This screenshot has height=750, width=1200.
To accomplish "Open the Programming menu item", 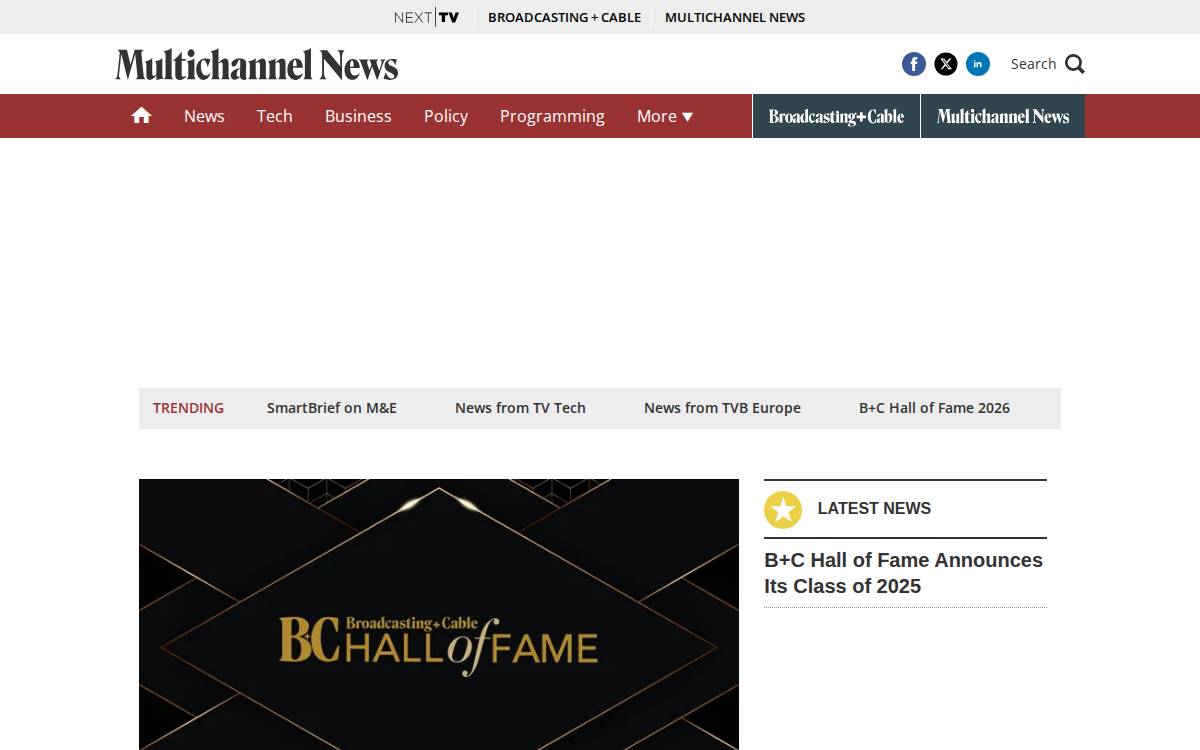I will [552, 116].
